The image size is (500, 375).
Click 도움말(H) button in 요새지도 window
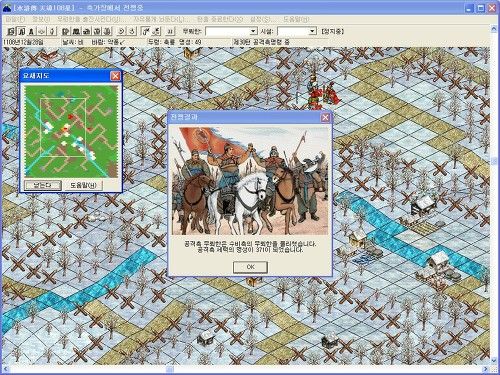click(x=83, y=185)
